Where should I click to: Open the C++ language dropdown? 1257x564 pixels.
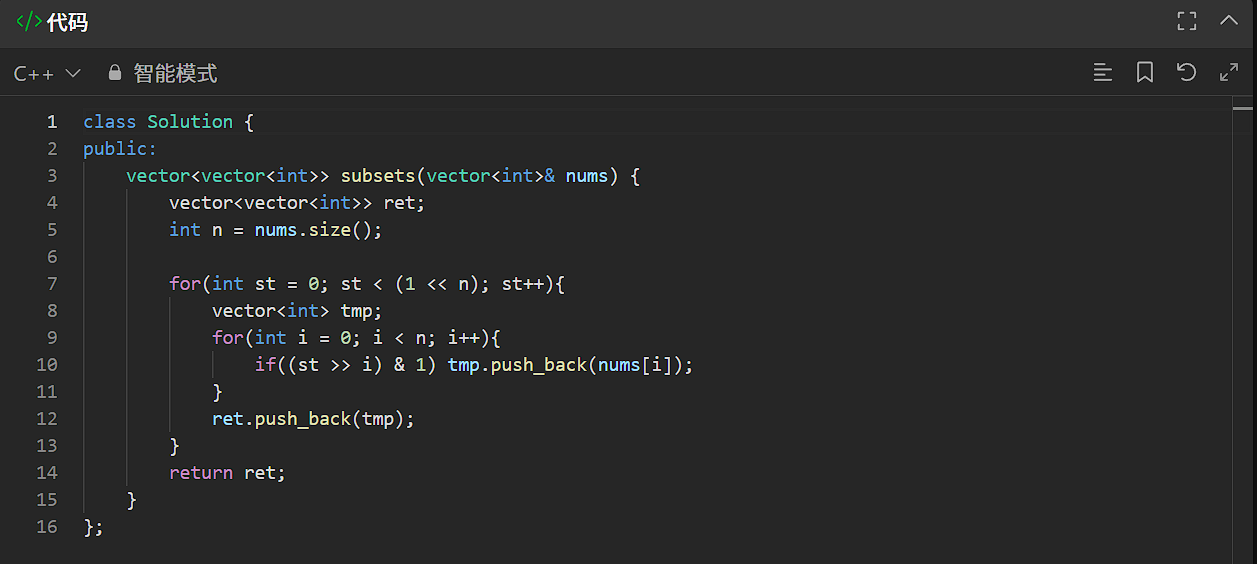[x=47, y=73]
